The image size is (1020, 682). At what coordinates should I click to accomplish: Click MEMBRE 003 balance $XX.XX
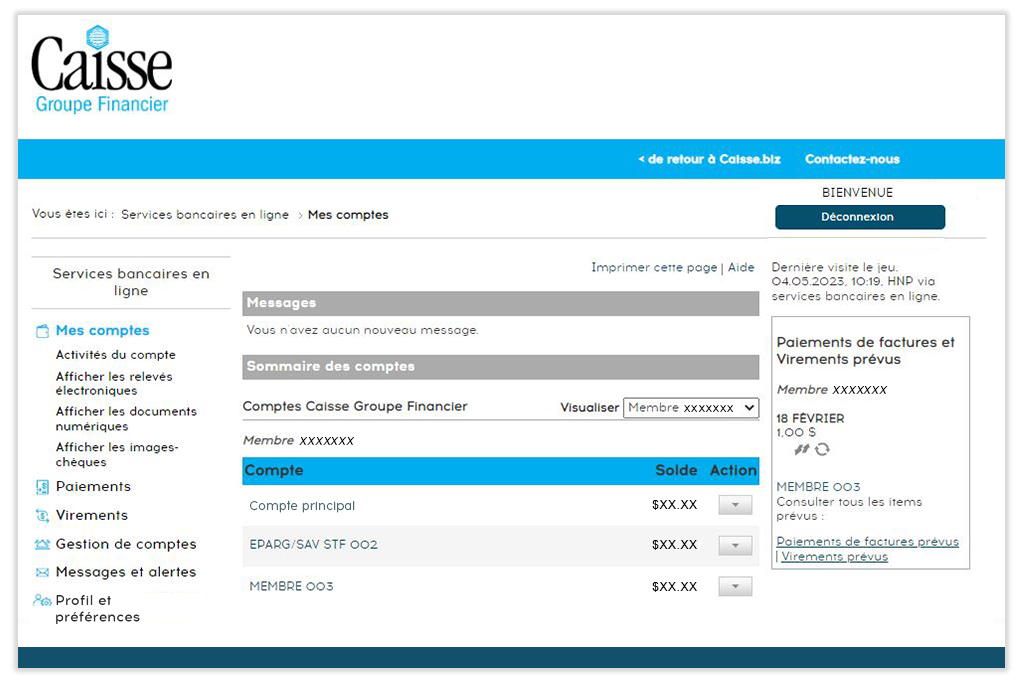pos(675,587)
